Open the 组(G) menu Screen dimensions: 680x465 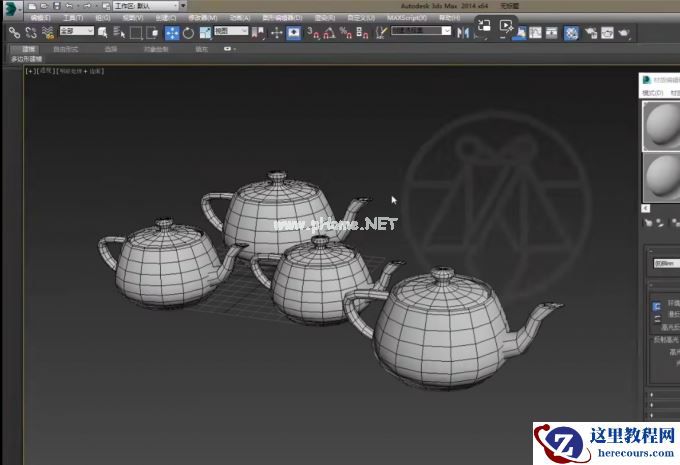coord(102,18)
